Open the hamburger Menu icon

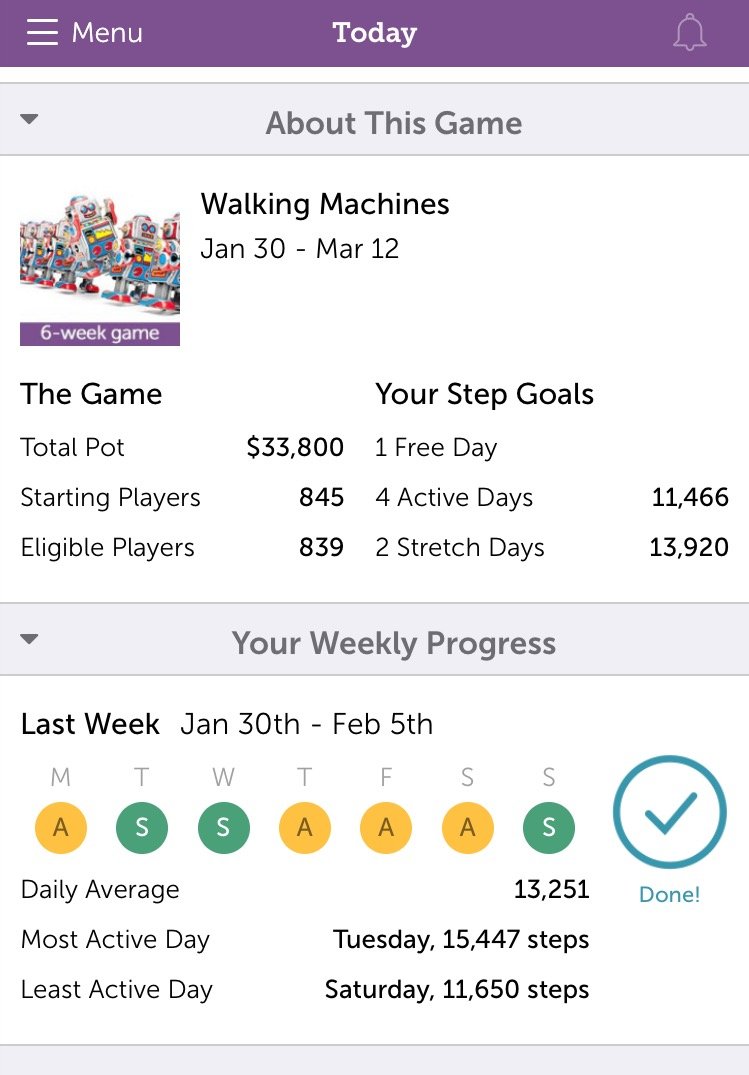tap(42, 32)
